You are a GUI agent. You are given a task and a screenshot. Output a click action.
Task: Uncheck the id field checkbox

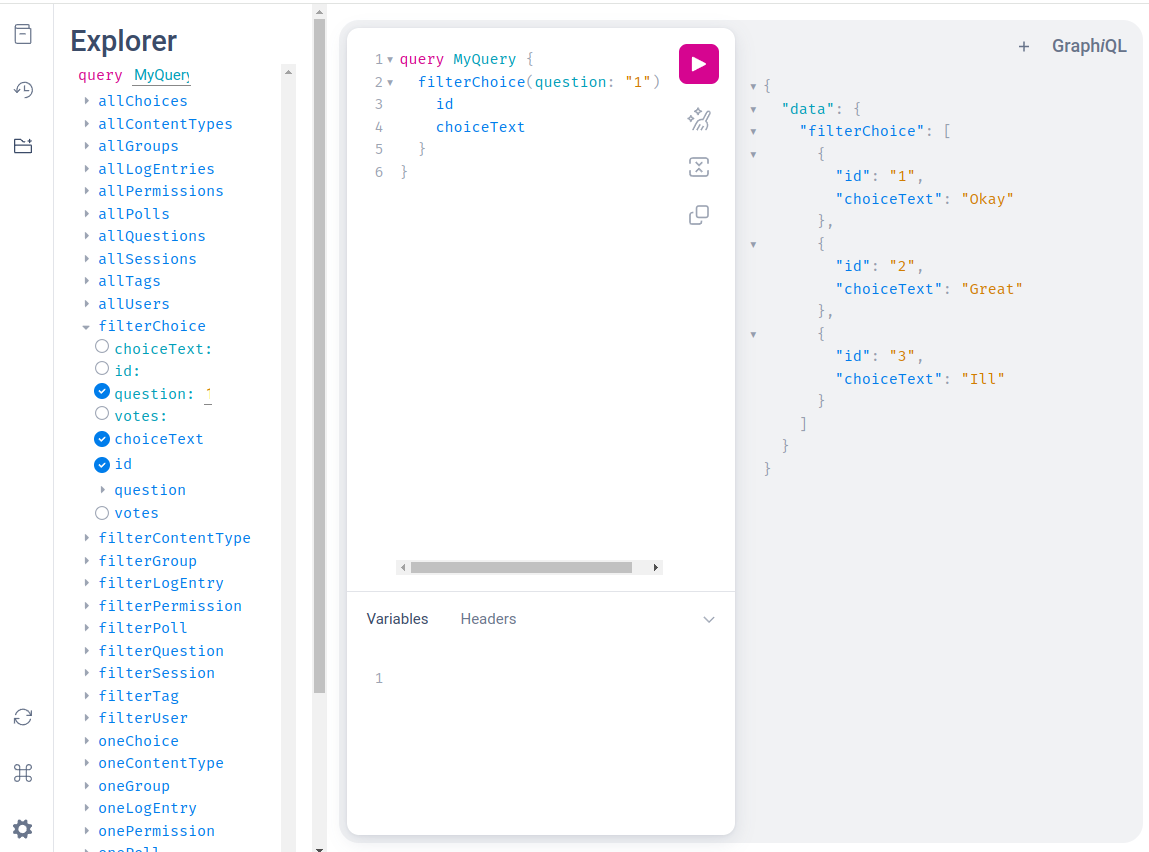pyautogui.click(x=102, y=464)
